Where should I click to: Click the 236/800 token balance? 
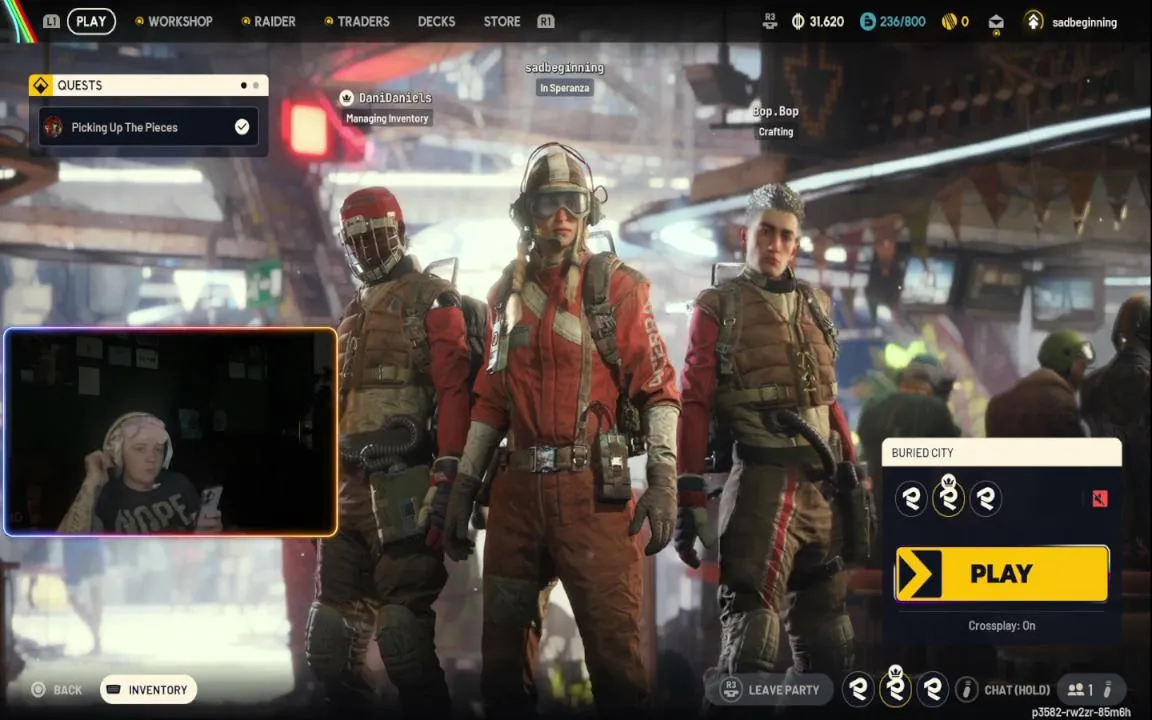tap(903, 21)
